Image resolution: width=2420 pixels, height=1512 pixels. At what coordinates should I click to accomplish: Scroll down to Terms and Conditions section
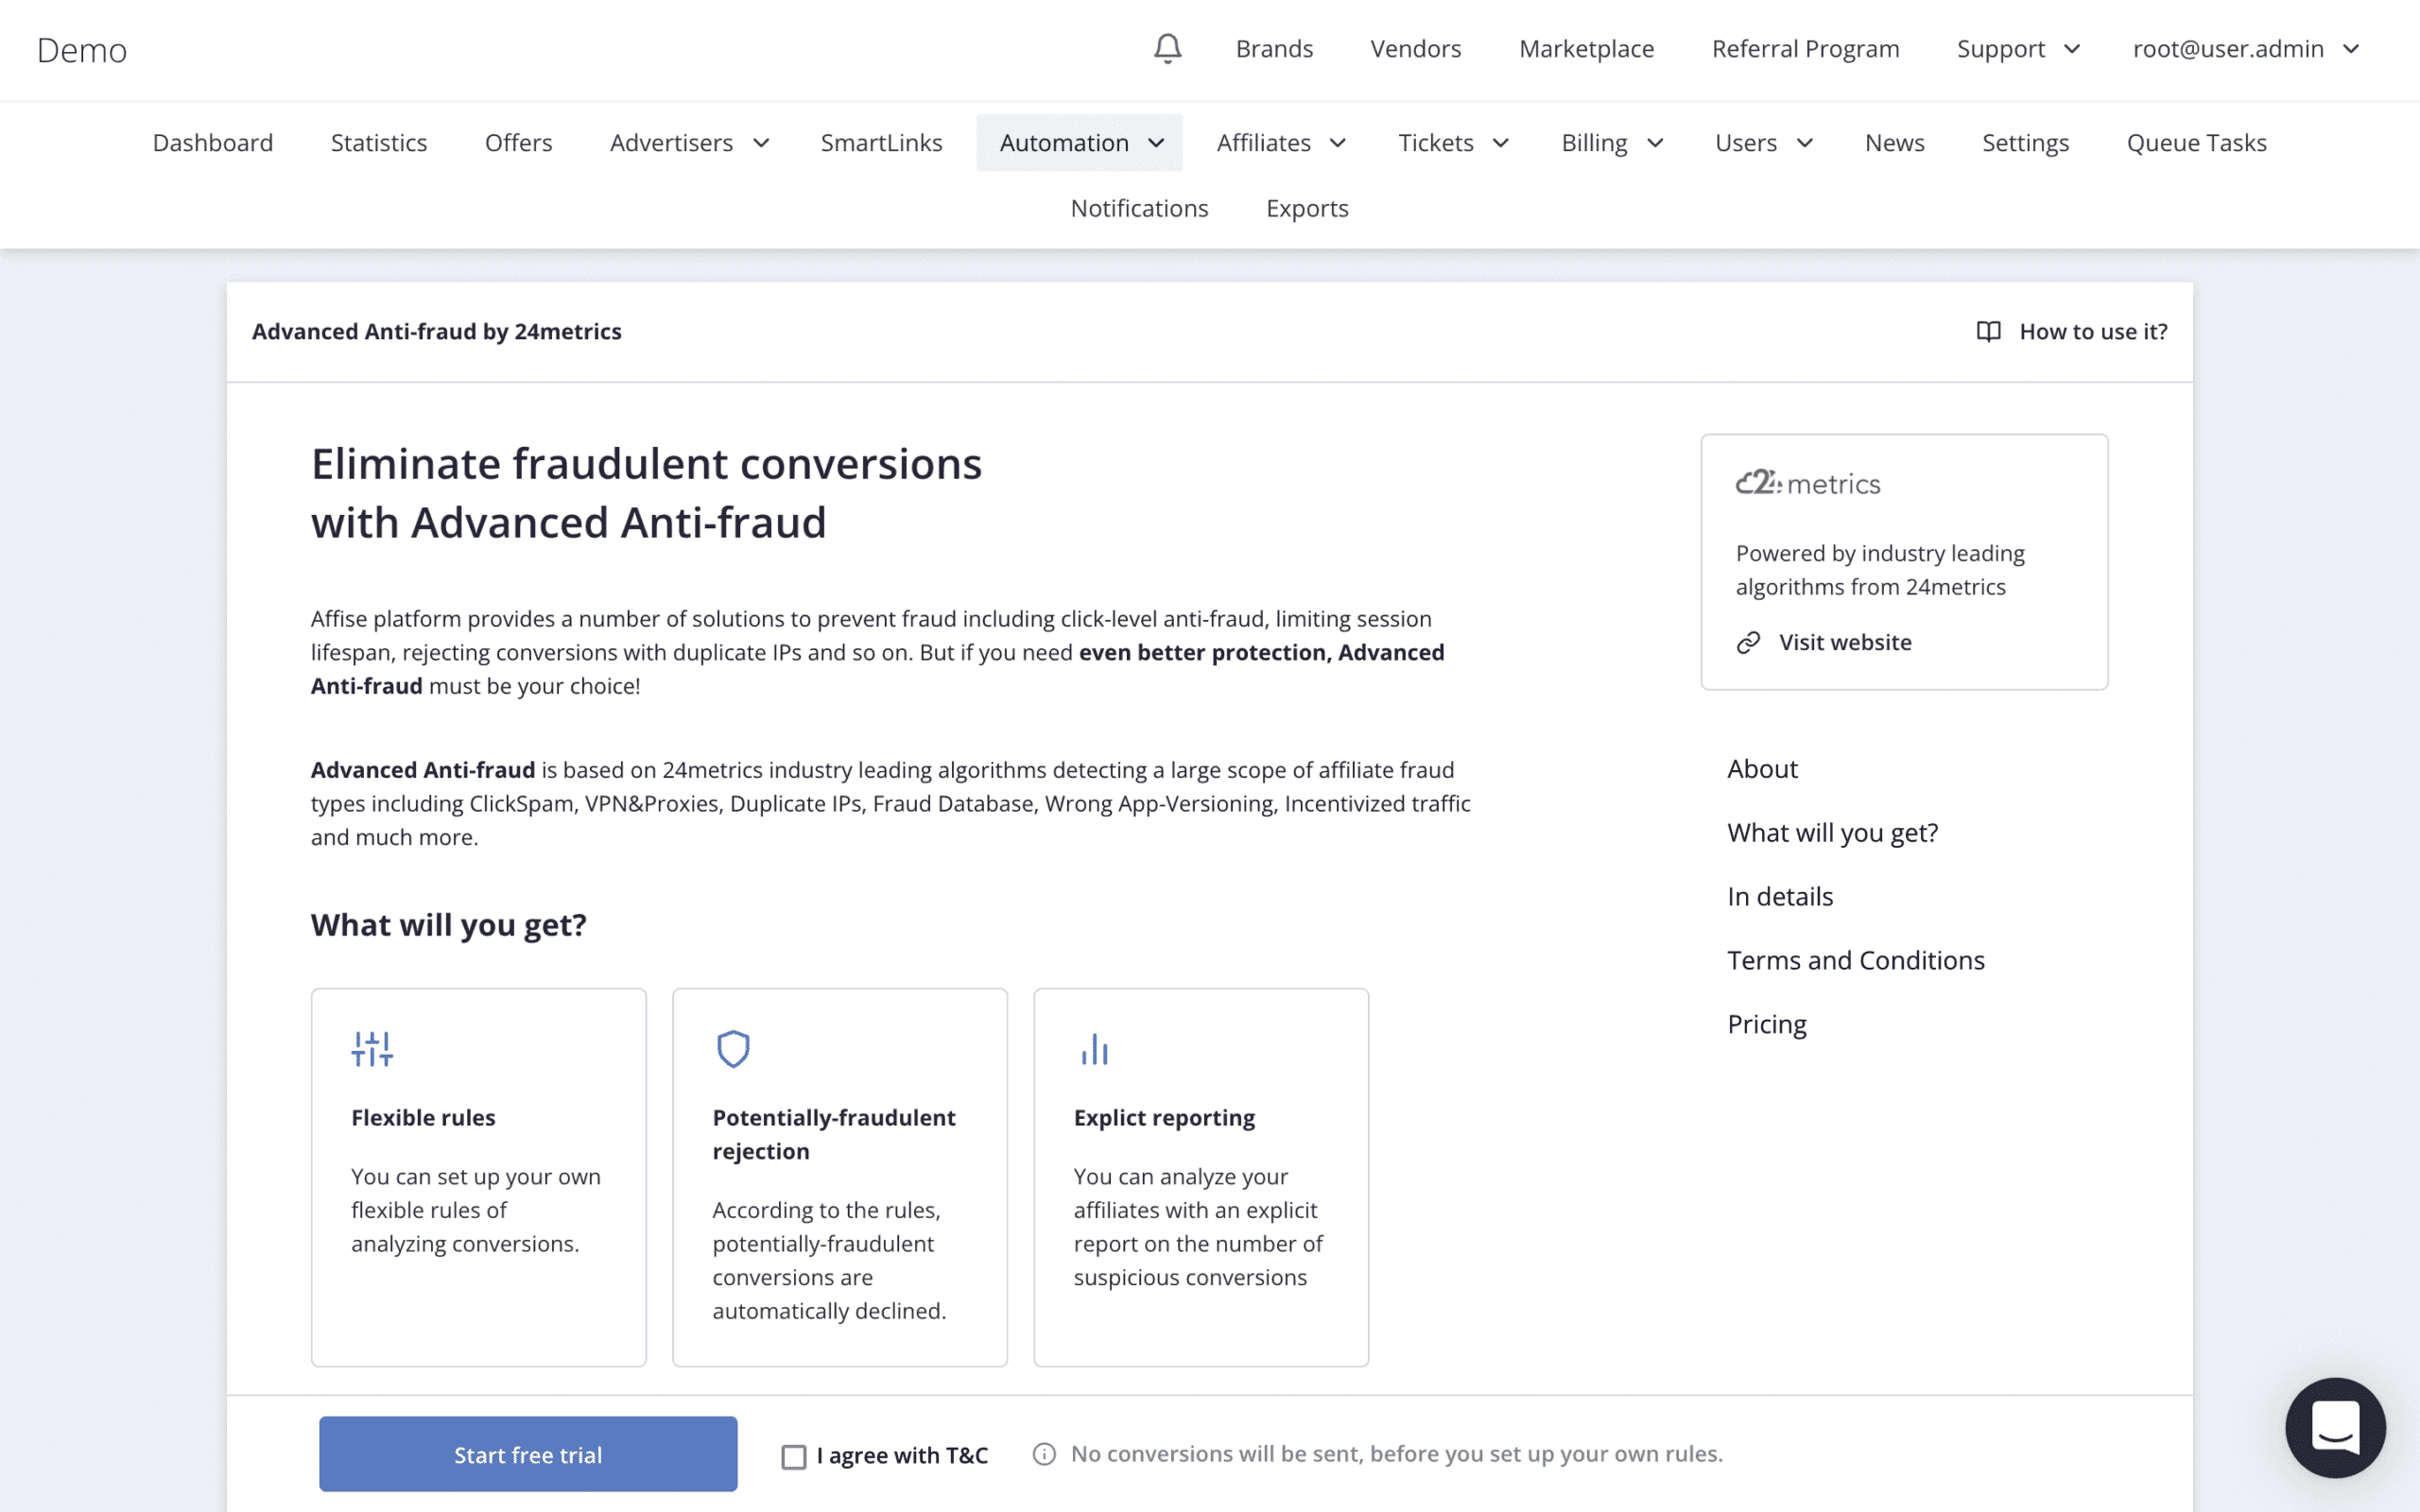click(x=1858, y=960)
